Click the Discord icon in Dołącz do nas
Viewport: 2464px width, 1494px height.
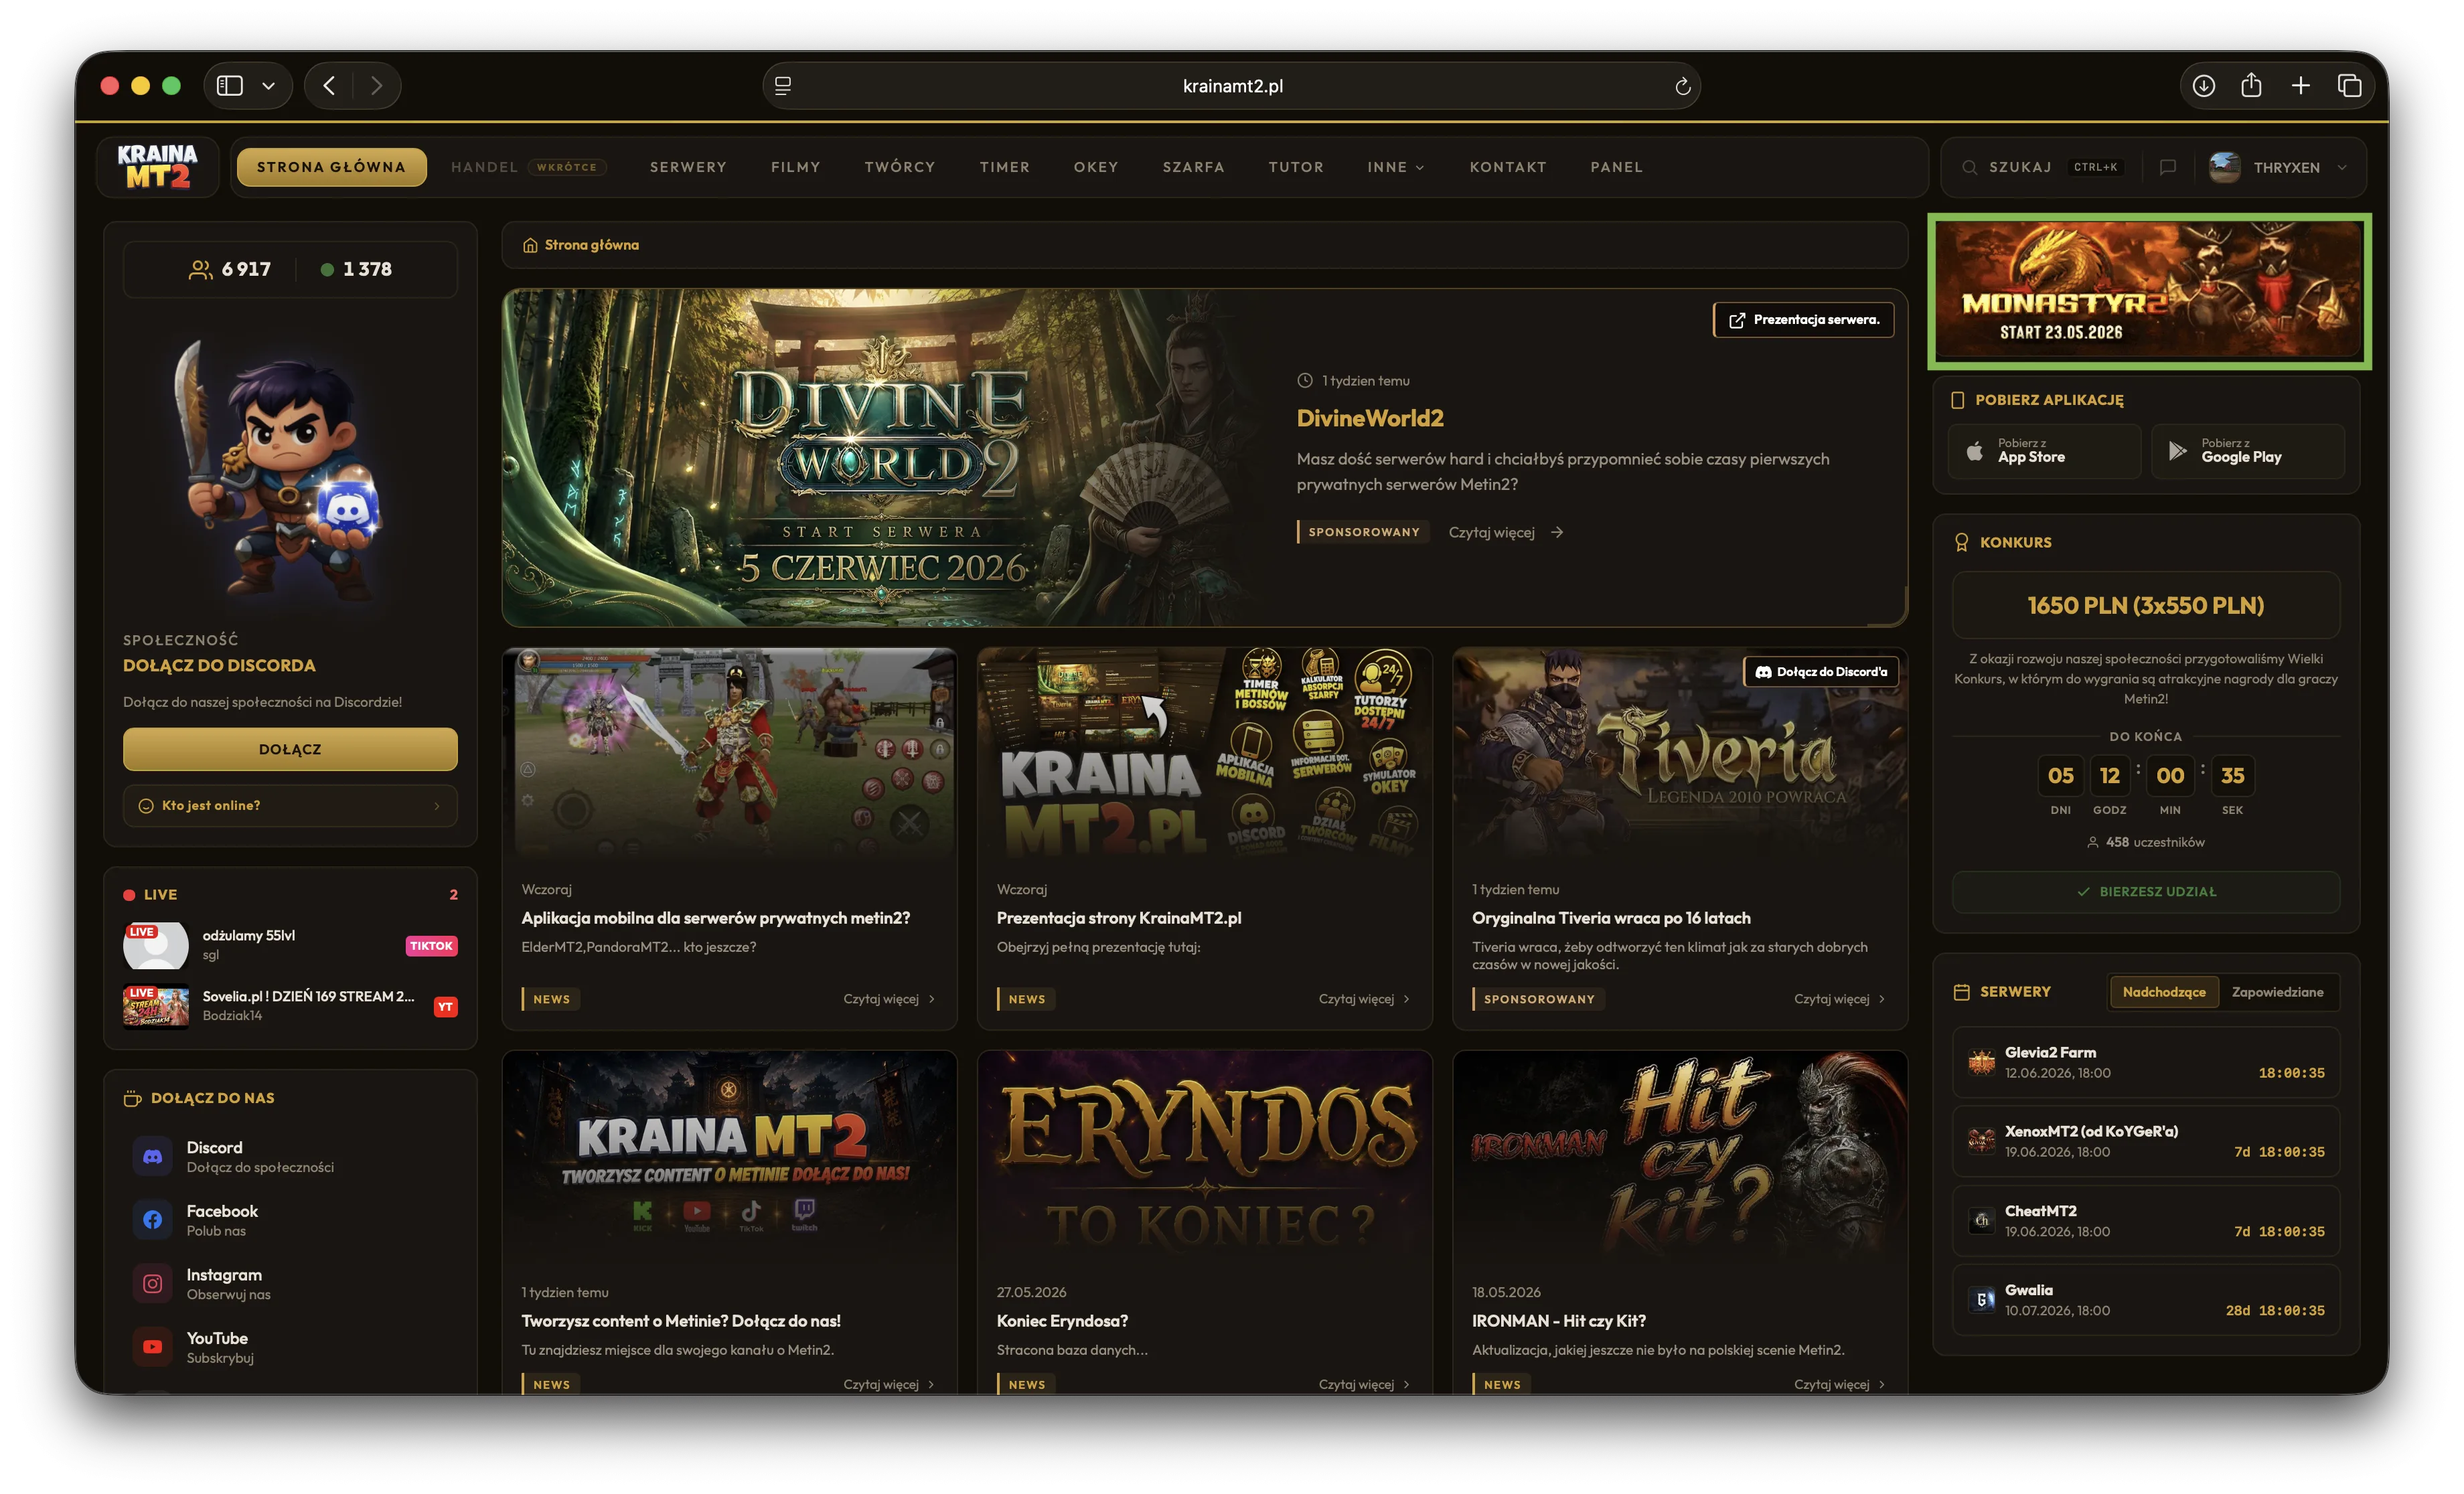(153, 1156)
